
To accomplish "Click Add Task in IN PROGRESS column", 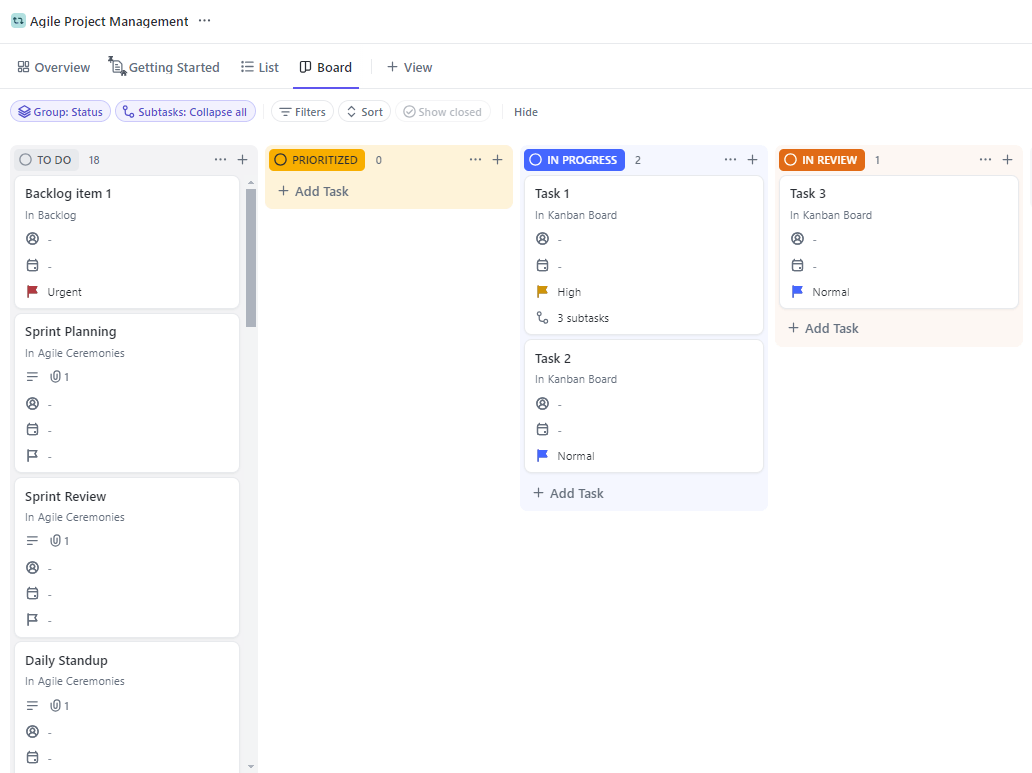I will tap(569, 493).
